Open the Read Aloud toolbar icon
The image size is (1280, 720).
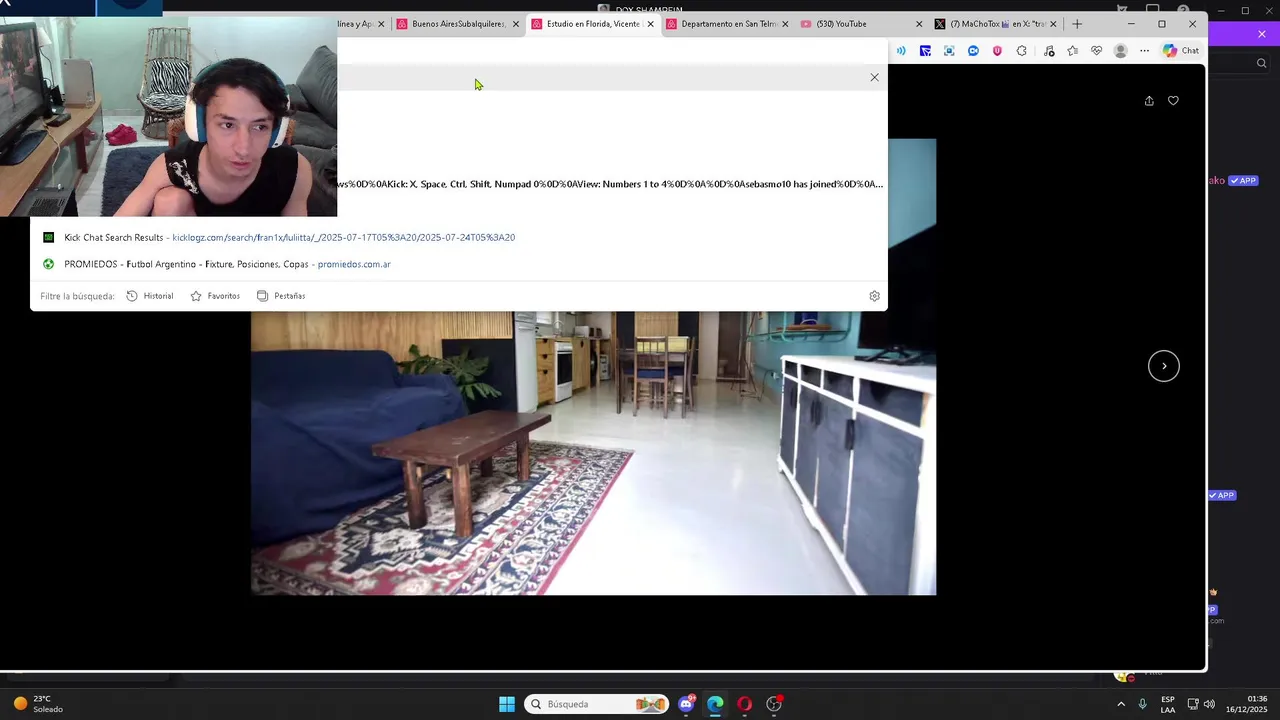[x=901, y=51]
